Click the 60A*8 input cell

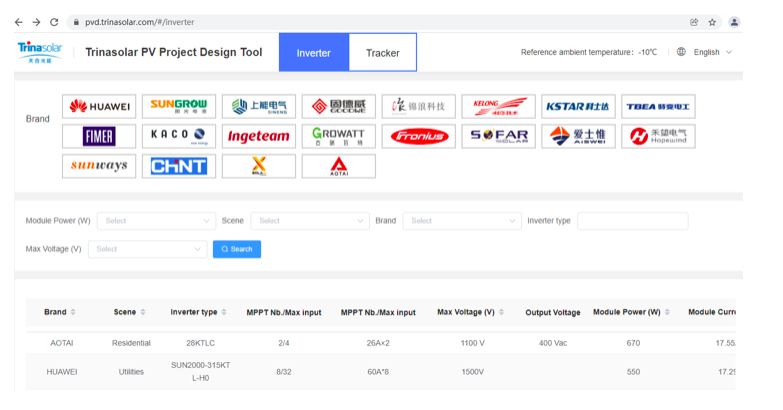(378, 372)
